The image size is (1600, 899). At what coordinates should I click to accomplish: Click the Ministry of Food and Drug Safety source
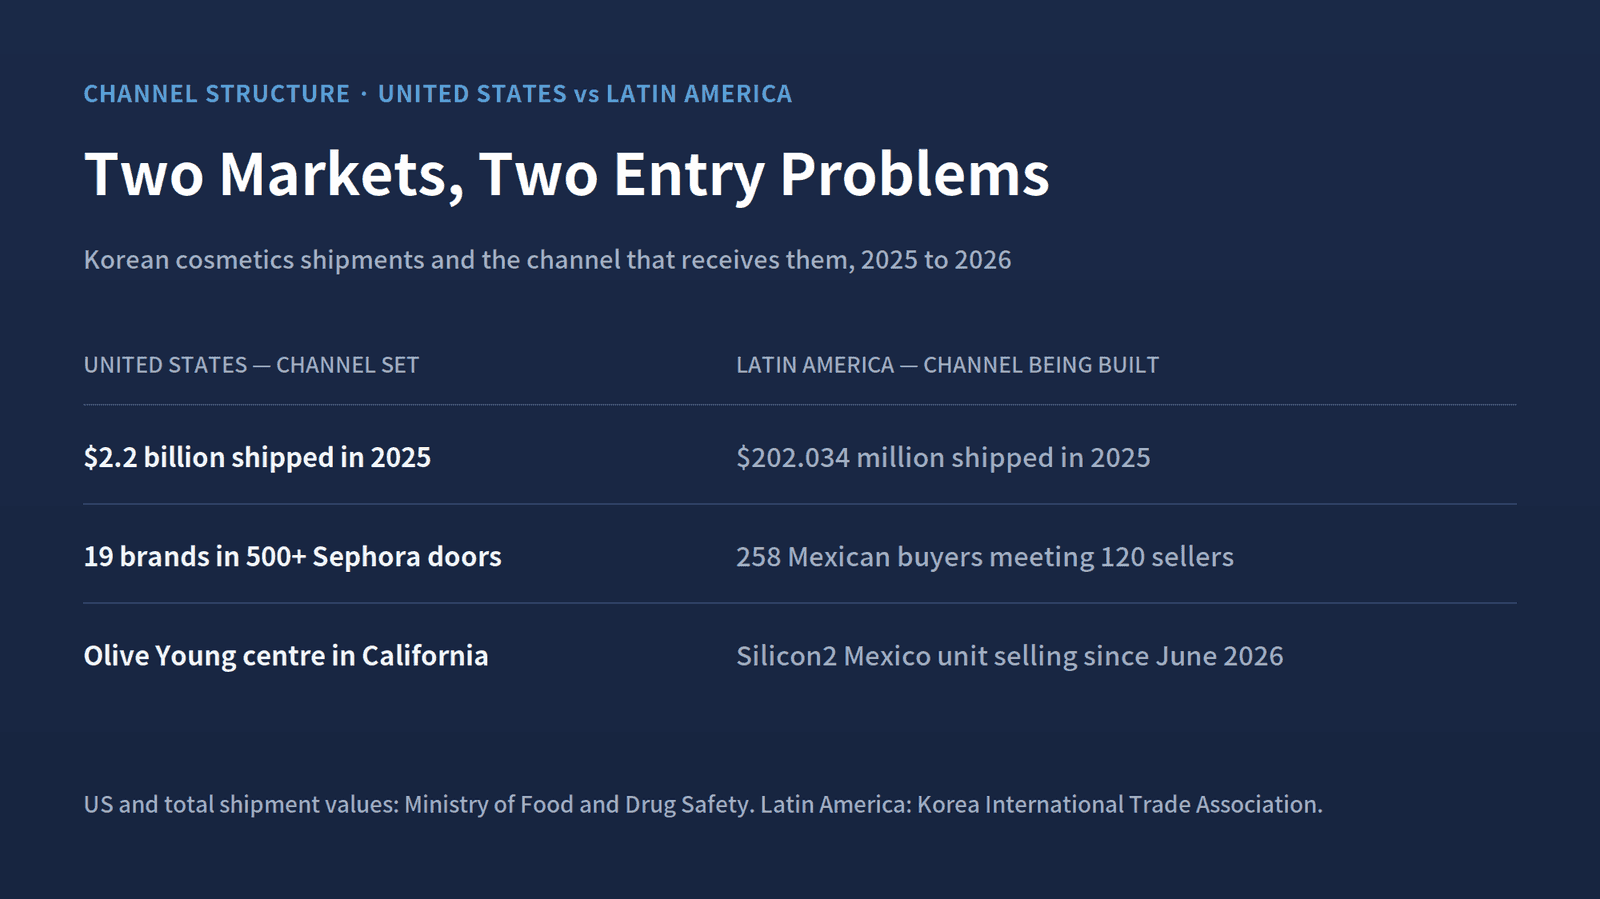[578, 805]
